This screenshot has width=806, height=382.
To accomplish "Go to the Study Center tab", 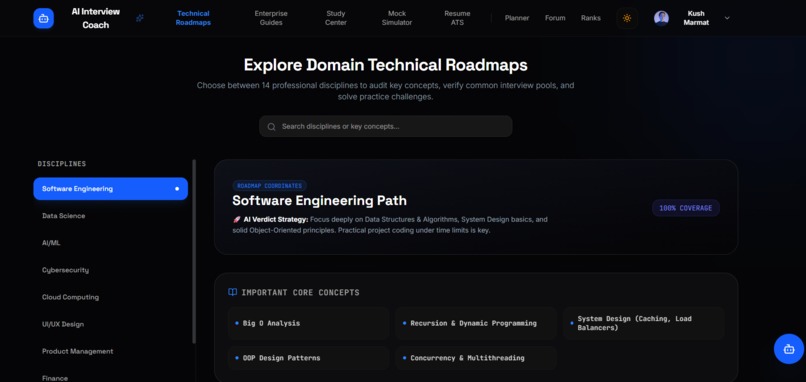I will (x=336, y=18).
